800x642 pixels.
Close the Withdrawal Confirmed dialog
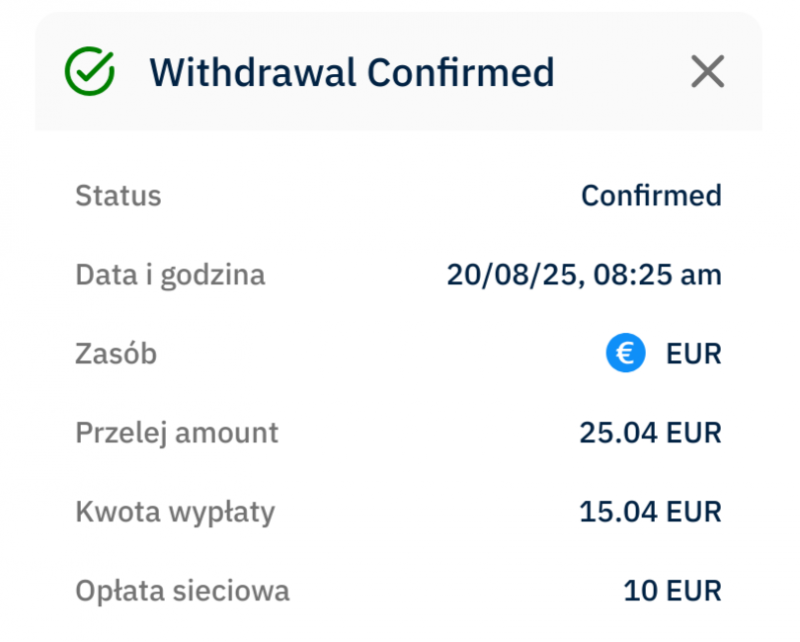tap(707, 72)
